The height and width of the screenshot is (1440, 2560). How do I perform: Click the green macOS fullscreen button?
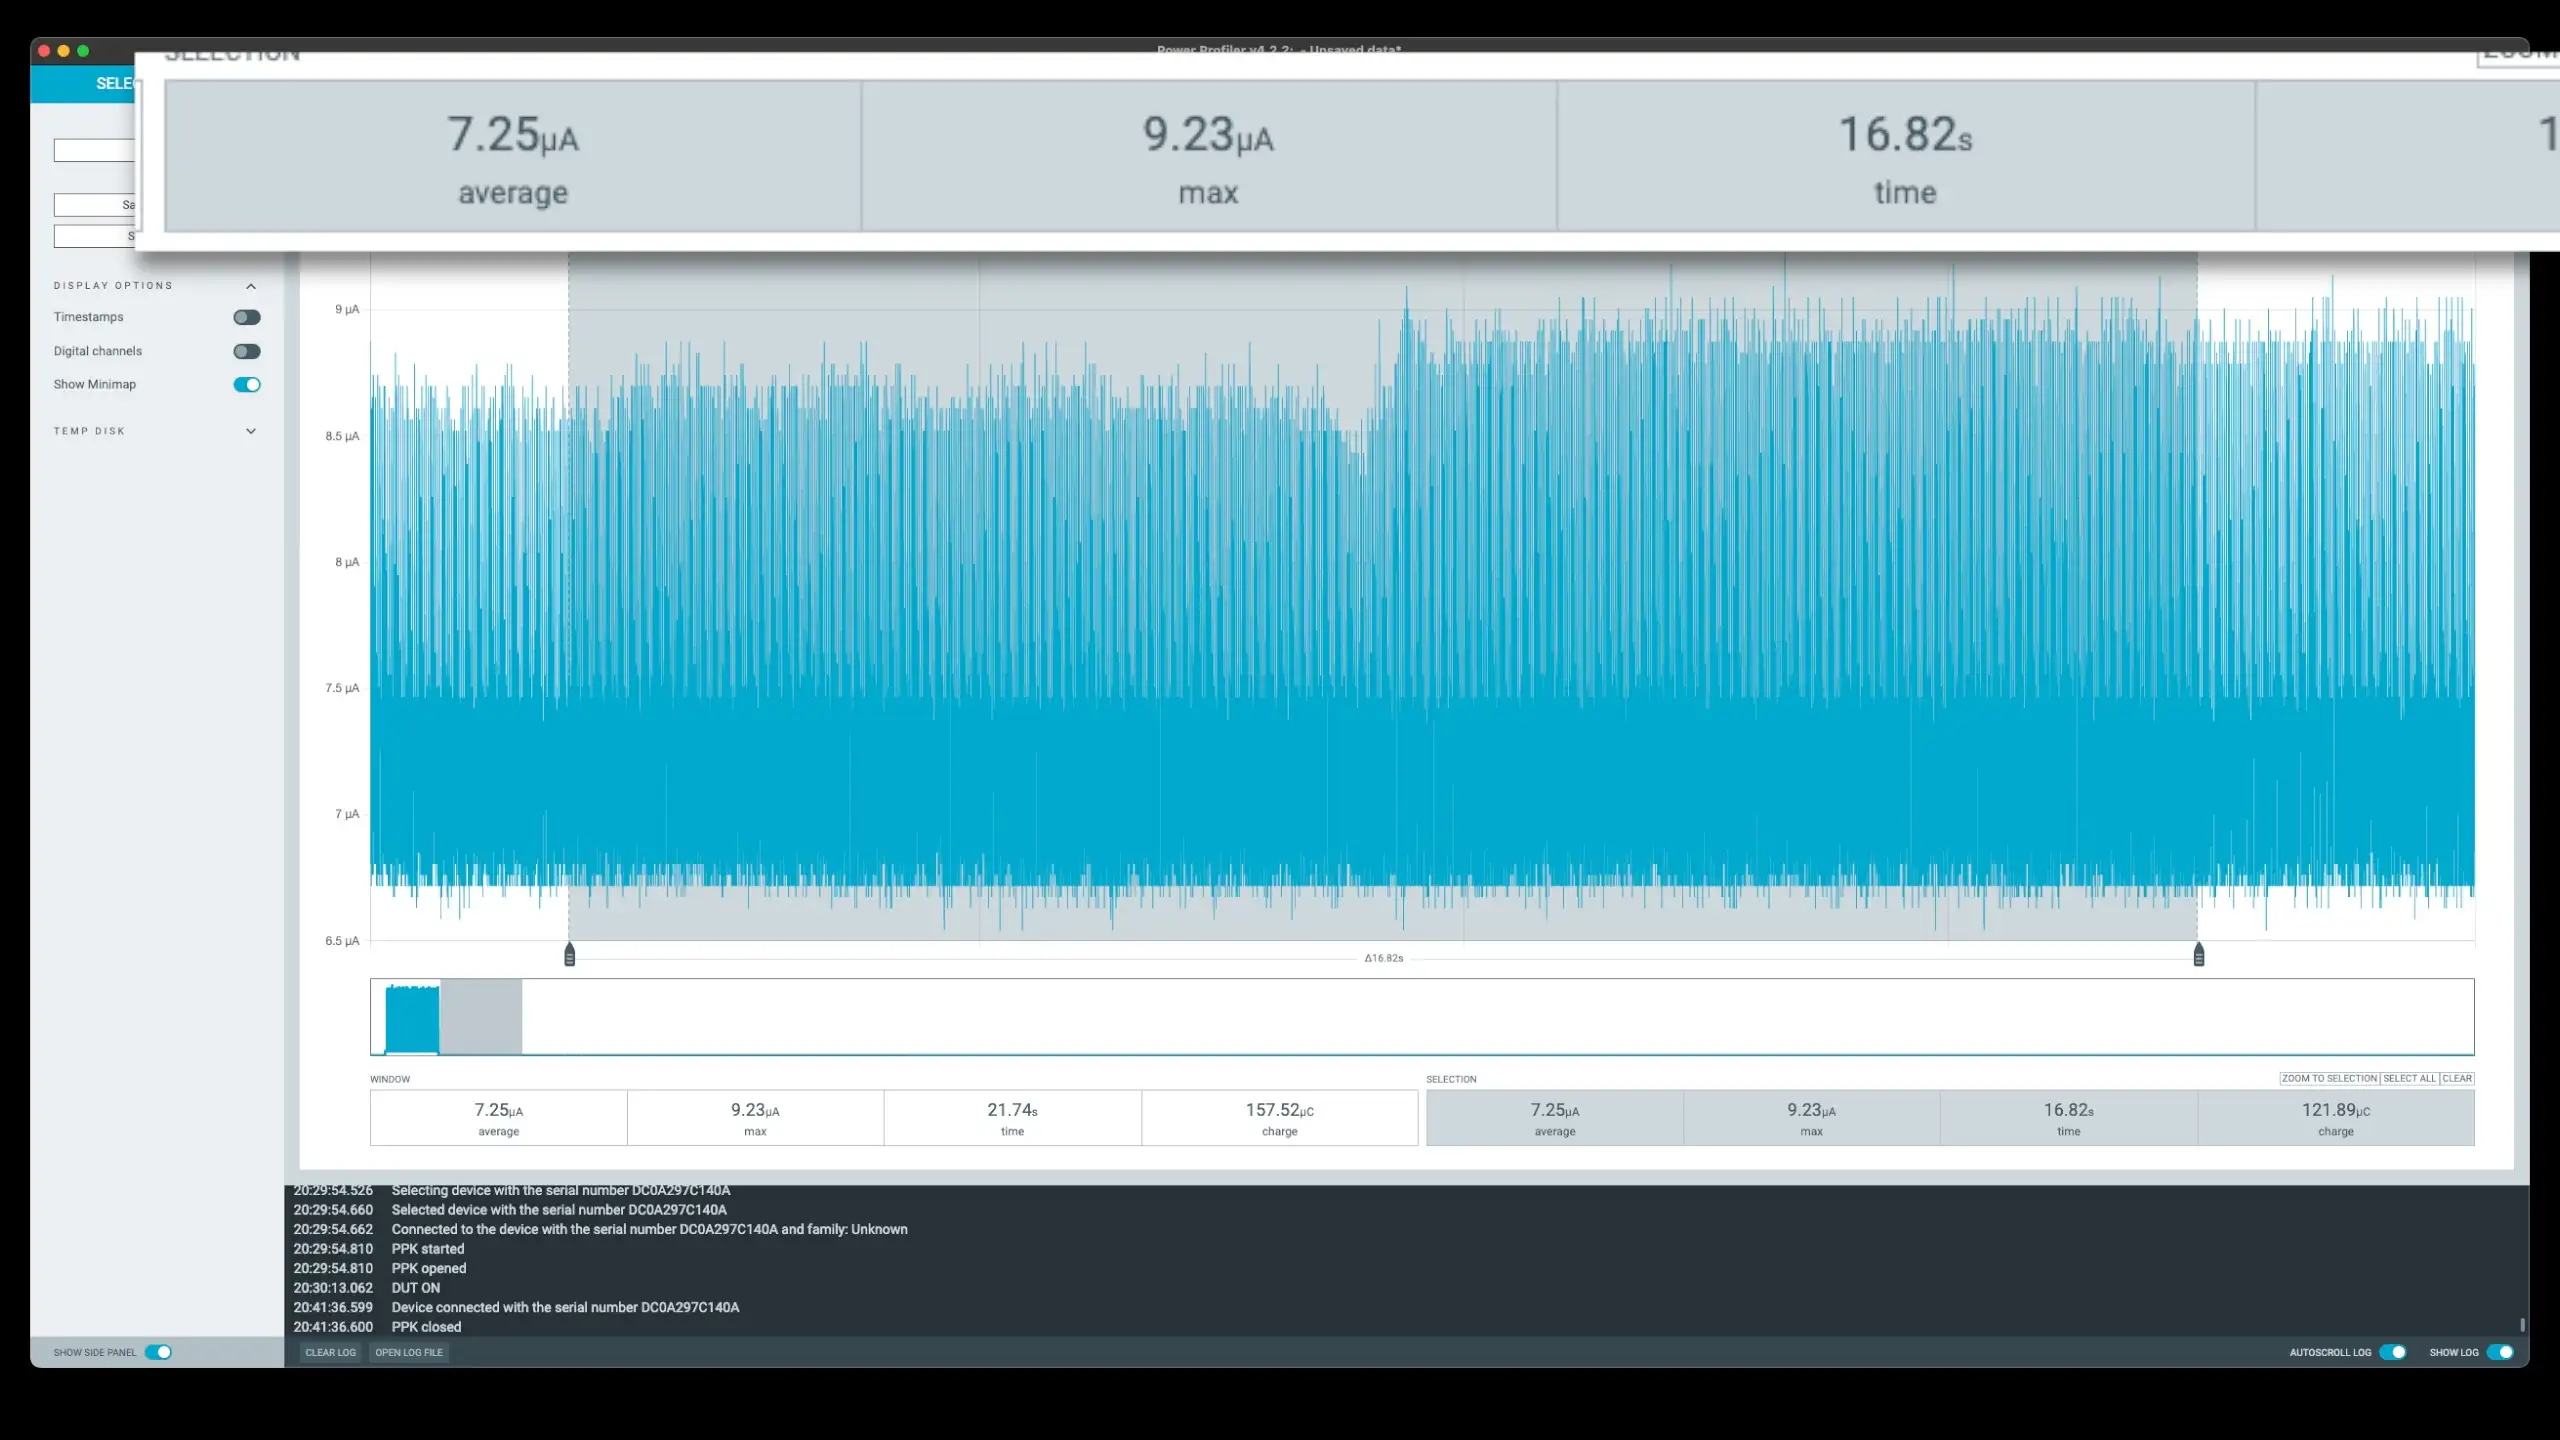(83, 51)
